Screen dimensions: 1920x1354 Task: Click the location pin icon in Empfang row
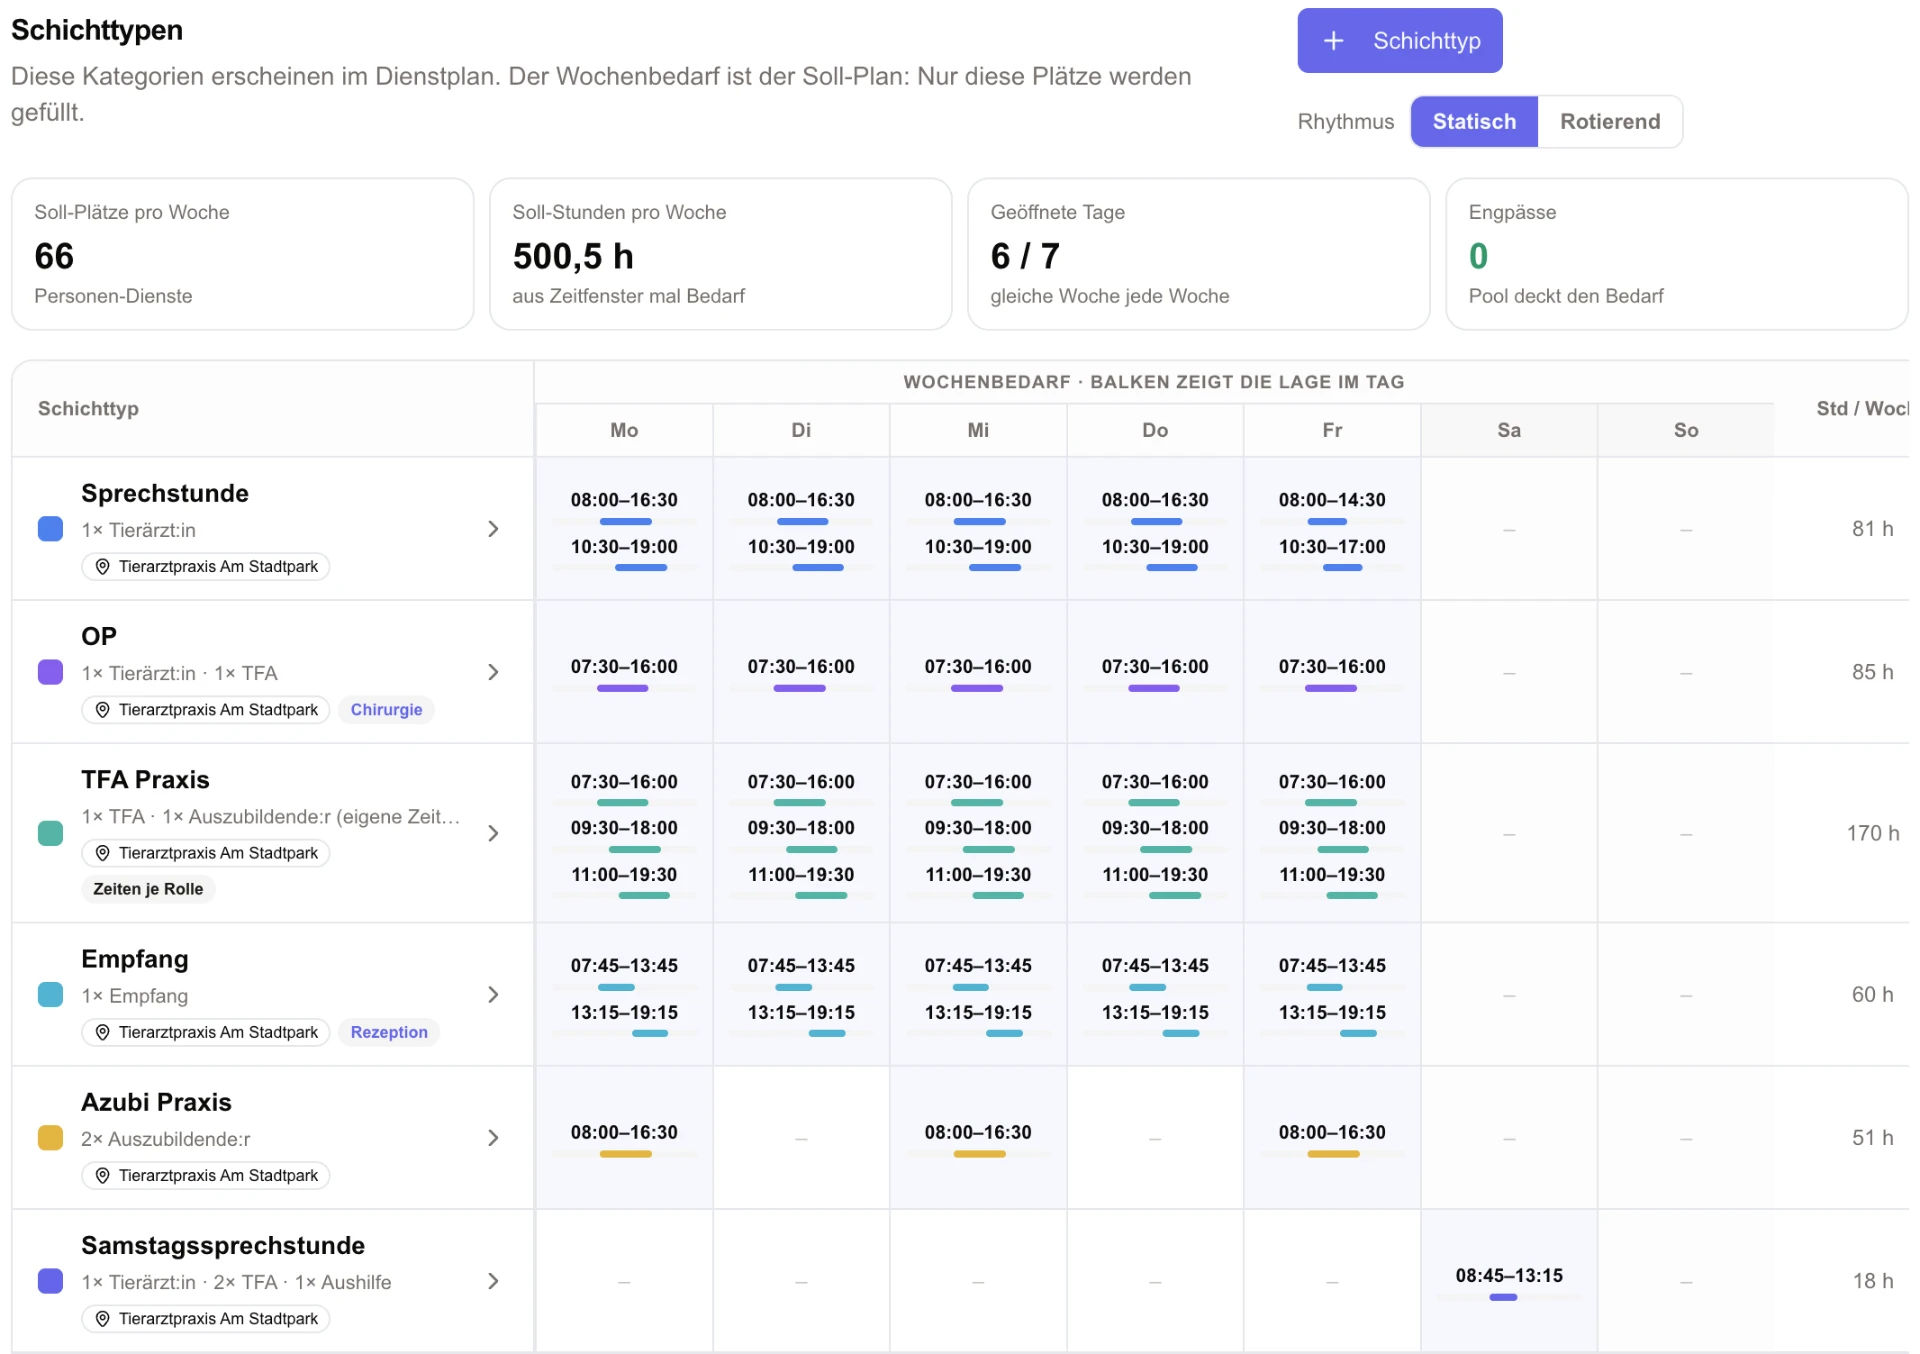tap(102, 1032)
